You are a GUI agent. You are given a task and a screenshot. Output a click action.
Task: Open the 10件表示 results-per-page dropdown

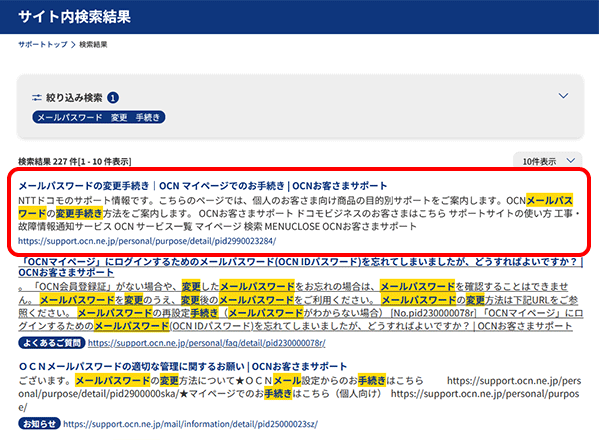(548, 161)
